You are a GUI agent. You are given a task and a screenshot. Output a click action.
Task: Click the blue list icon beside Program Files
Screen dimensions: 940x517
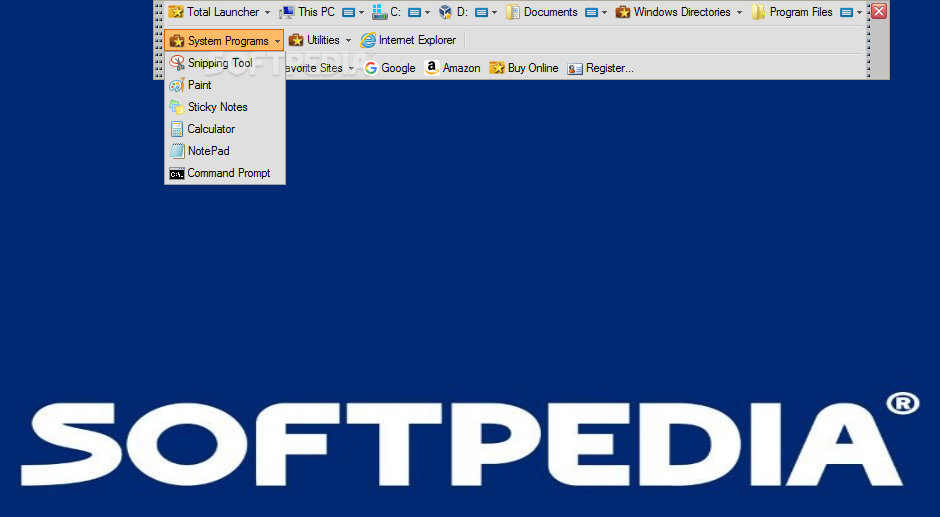click(846, 13)
